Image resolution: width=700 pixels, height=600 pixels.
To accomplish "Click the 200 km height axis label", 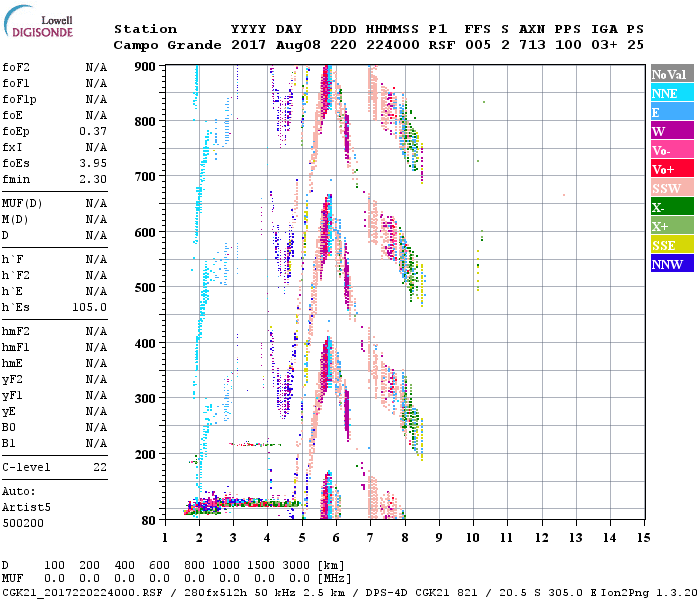I will pos(145,454).
